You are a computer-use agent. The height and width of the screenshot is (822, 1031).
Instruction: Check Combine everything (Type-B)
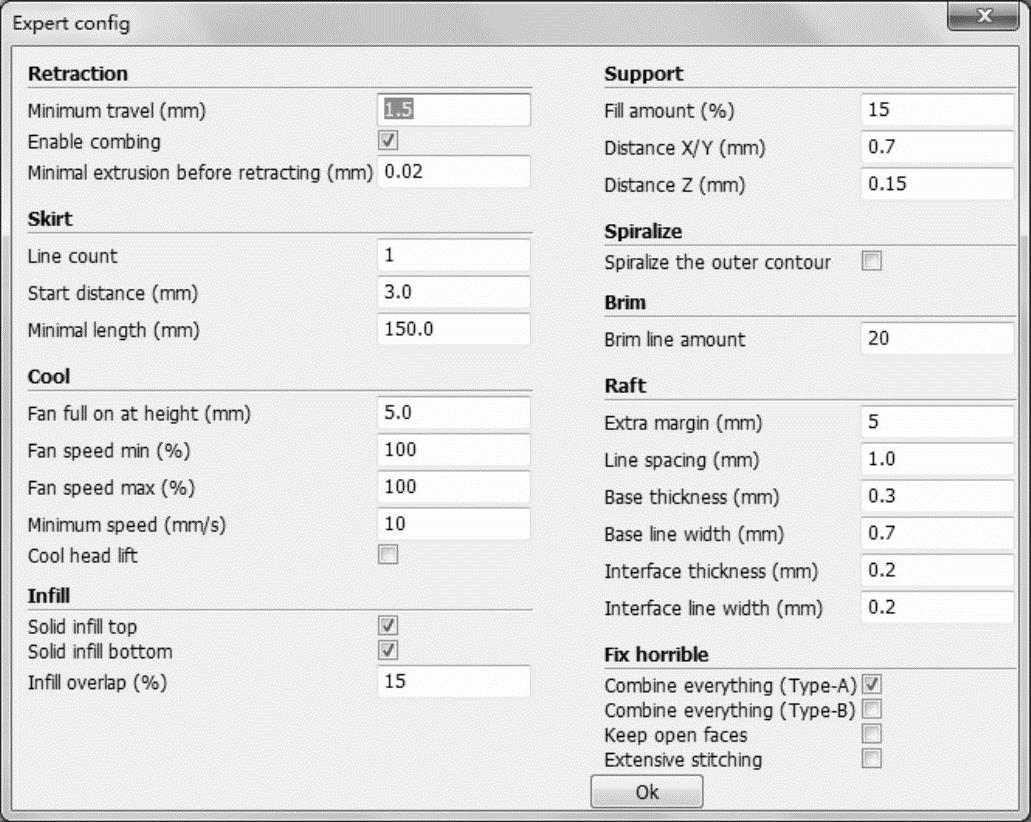(x=872, y=710)
